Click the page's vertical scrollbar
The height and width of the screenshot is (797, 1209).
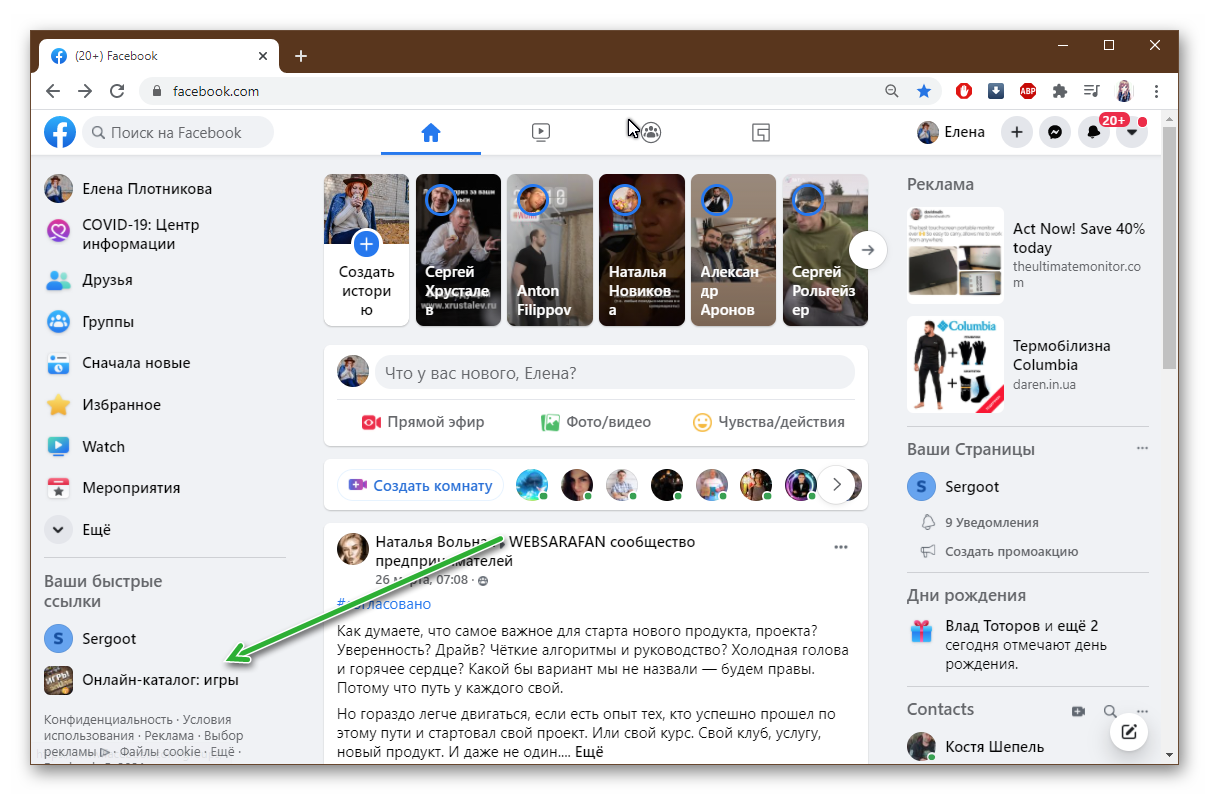click(x=1169, y=250)
